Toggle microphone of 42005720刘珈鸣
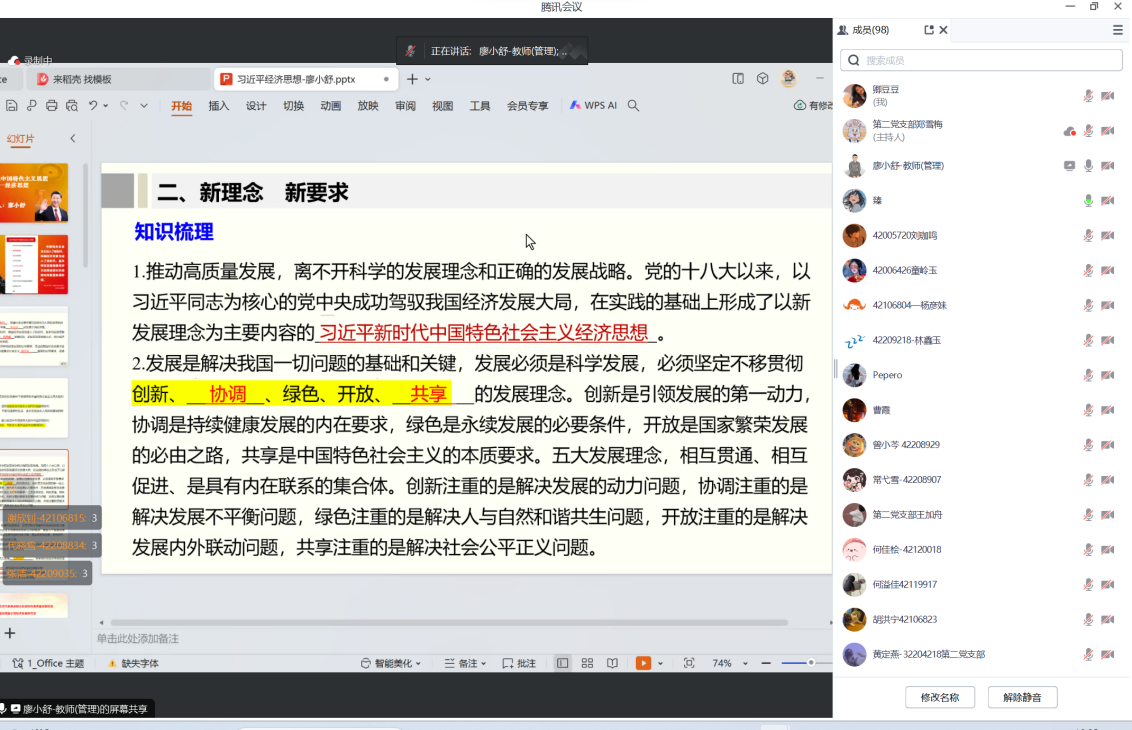Screen dimensions: 1132x730 click(1088, 235)
